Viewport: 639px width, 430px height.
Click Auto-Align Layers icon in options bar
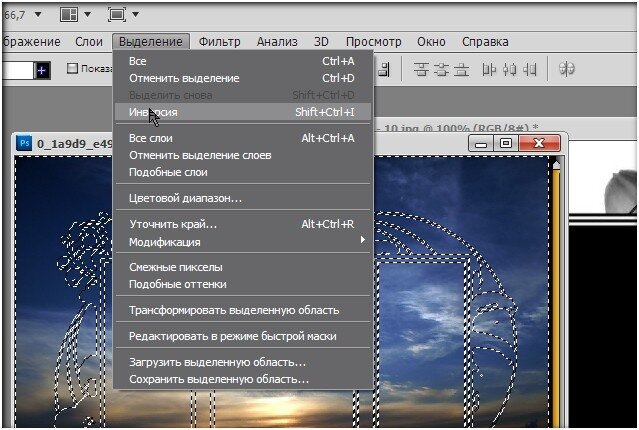567,70
